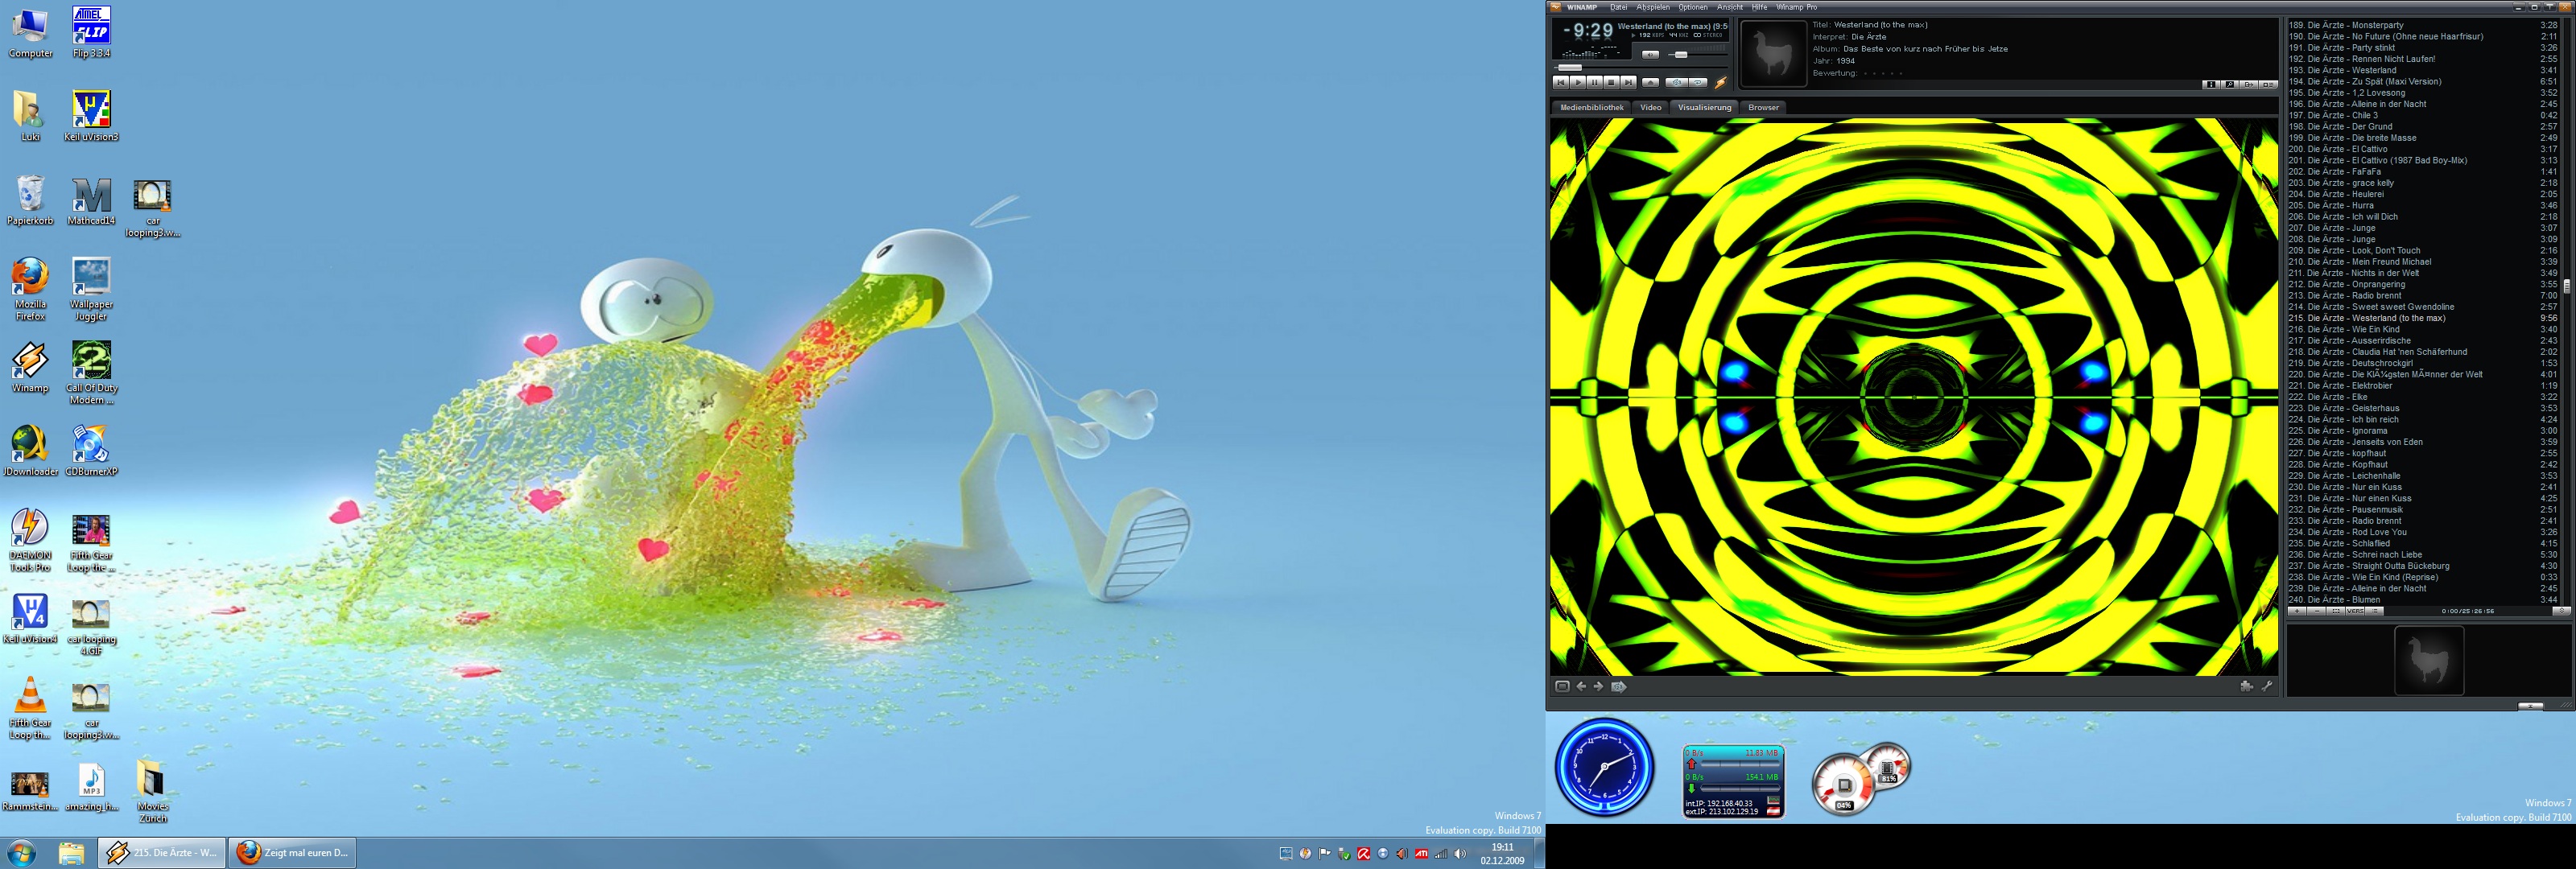Click the magnifier search icon in info panel
Screen dimensions: 2576x869
point(2230,85)
